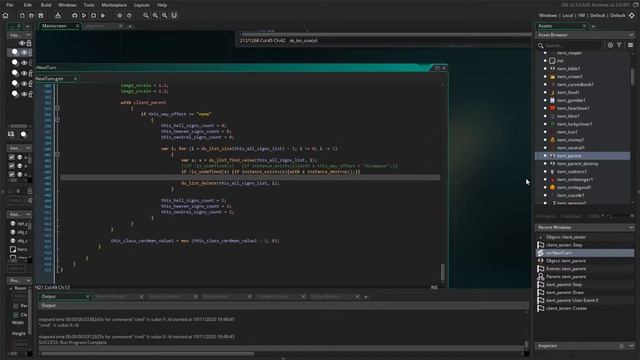Toggle the Per... checkbox in room properties
The image size is (640, 360).
coord(16,306)
